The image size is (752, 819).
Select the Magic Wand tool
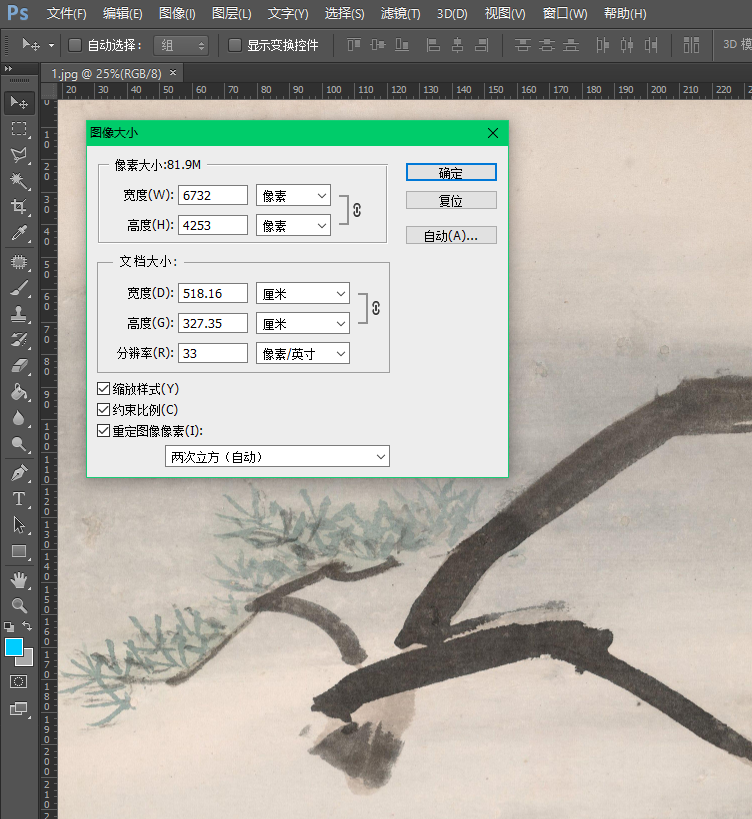click(19, 181)
